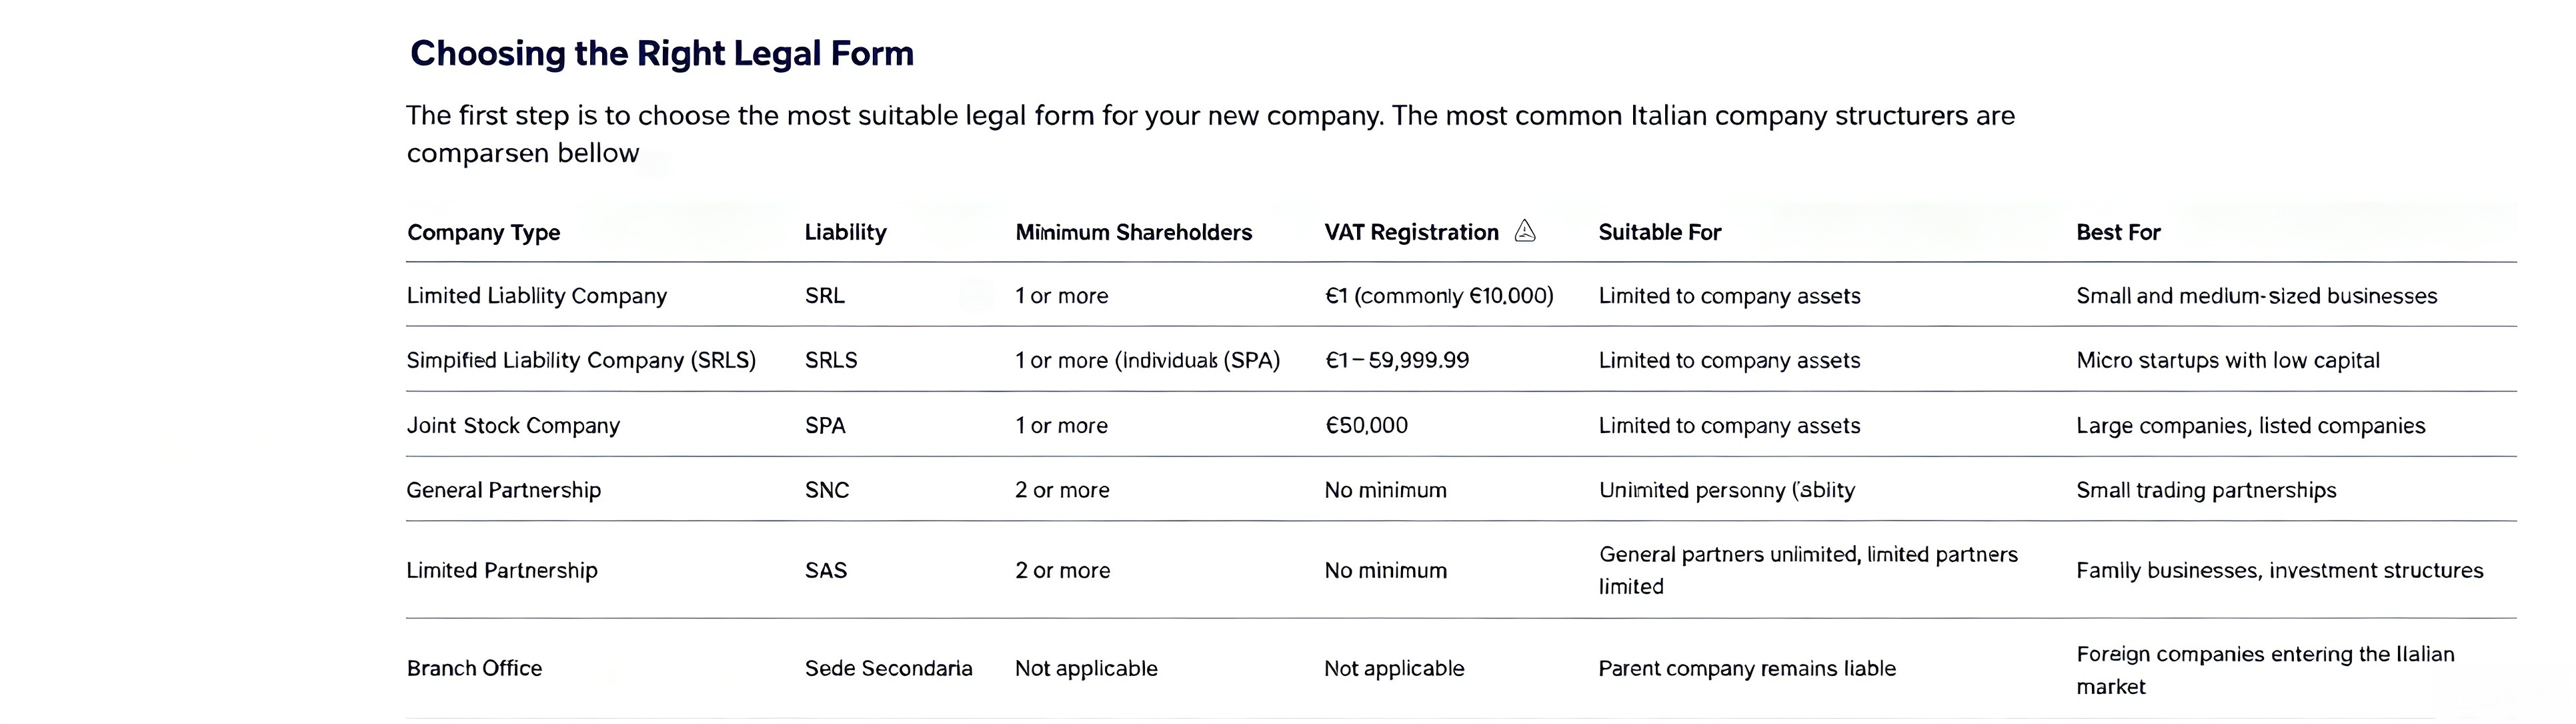The image size is (2576, 724).
Task: Select the Parent company remains liable cell
Action: tap(1746, 668)
